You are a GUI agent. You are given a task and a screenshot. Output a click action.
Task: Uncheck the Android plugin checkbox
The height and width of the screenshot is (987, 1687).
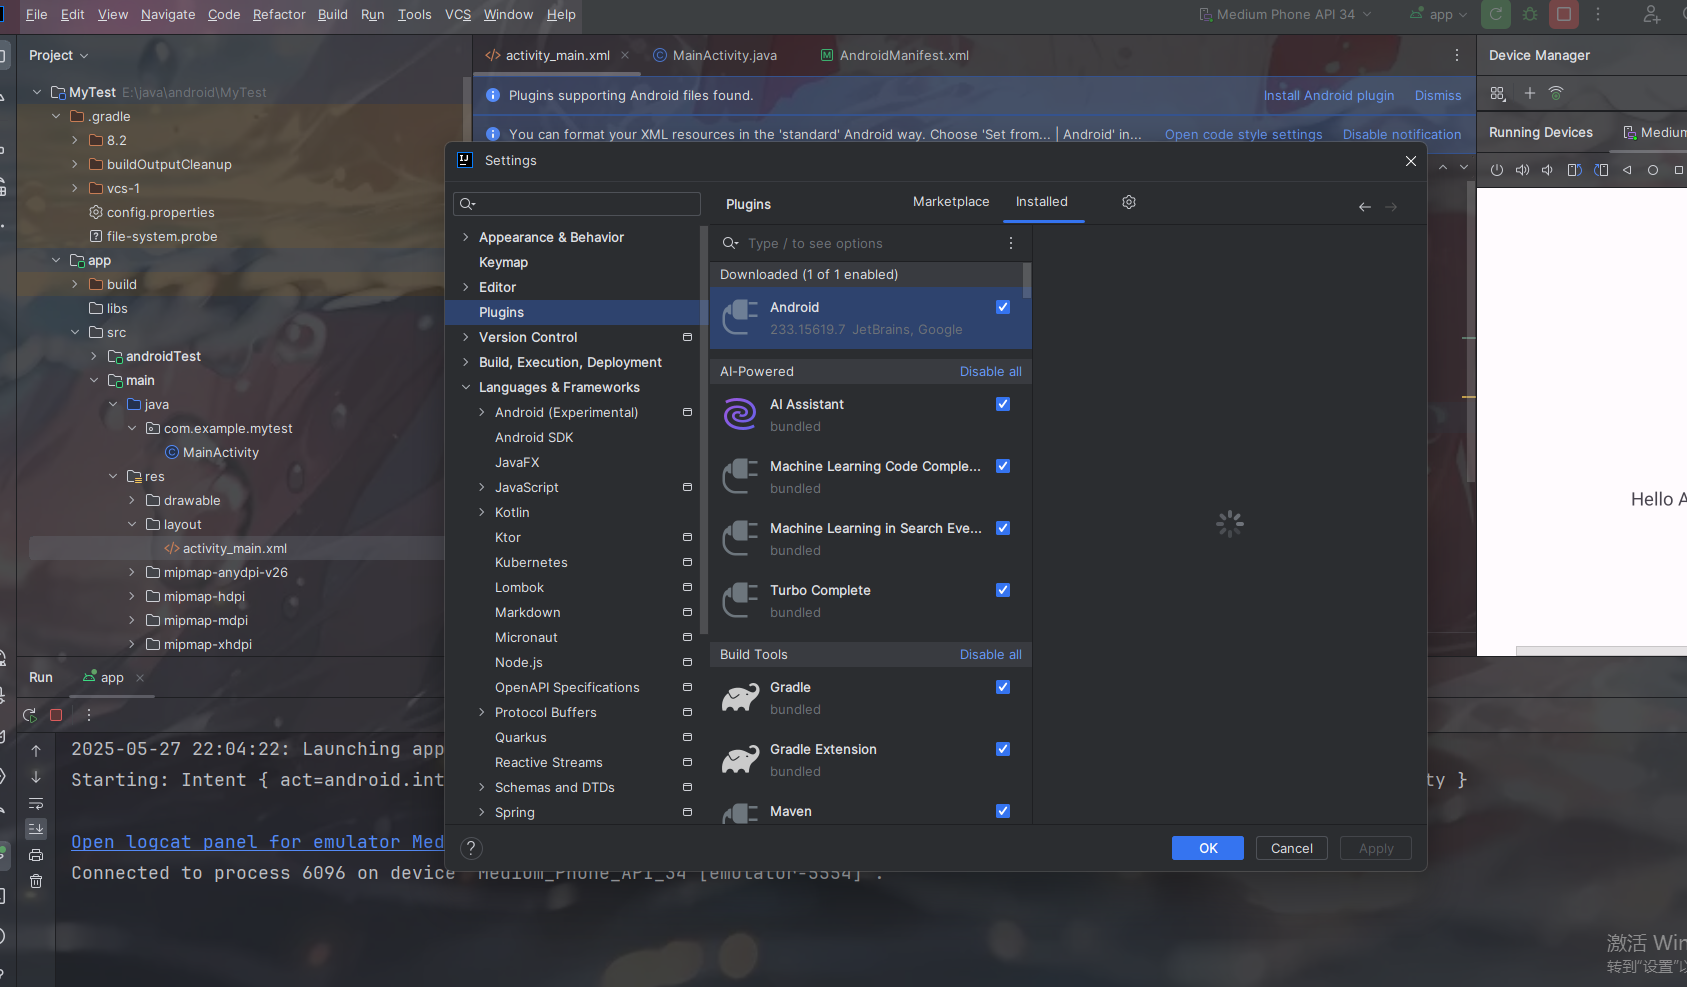pyautogui.click(x=1003, y=307)
